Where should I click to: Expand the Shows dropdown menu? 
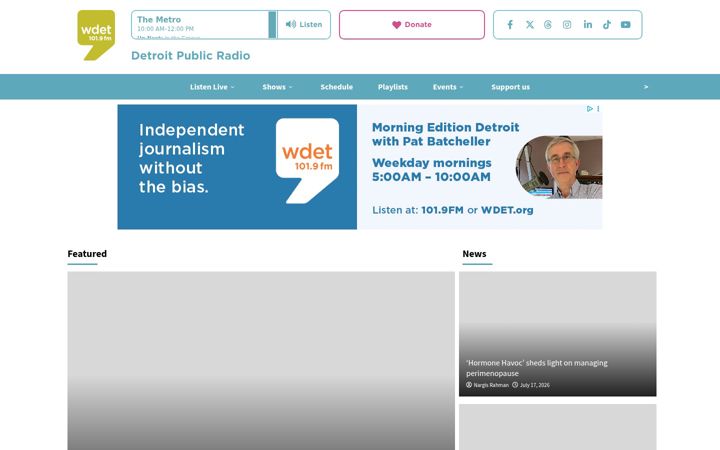[x=277, y=87]
